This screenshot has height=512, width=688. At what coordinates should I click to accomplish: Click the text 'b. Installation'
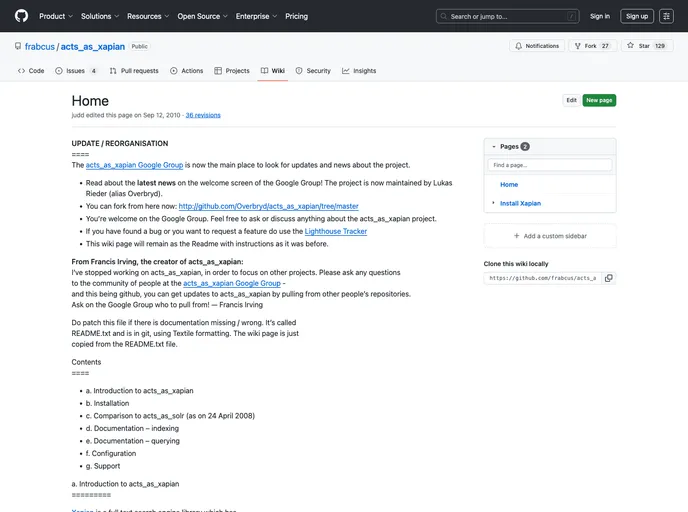[x=108, y=403]
